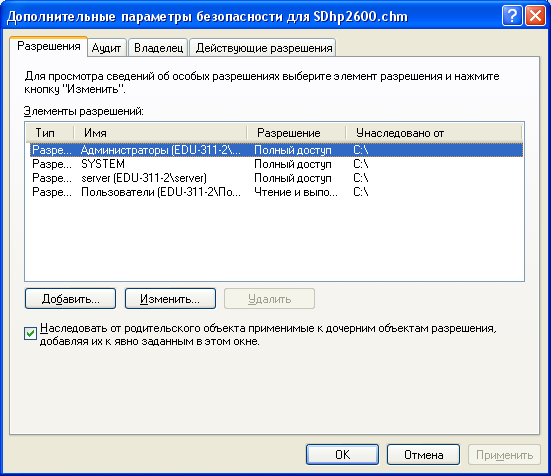Confirm with the OK button

[x=342, y=455]
